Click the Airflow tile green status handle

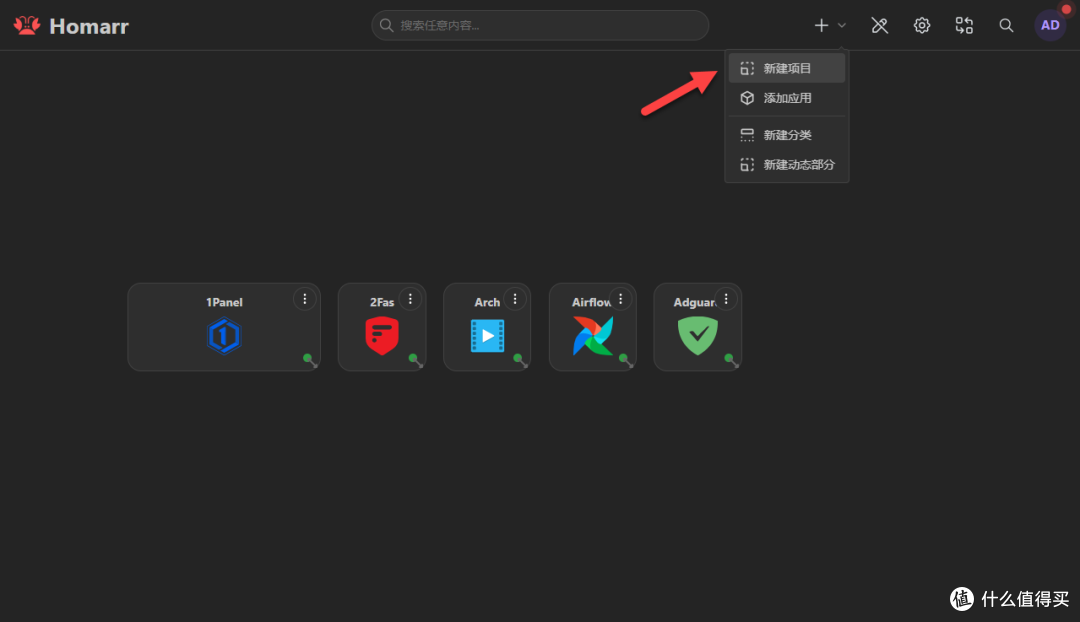[625, 360]
